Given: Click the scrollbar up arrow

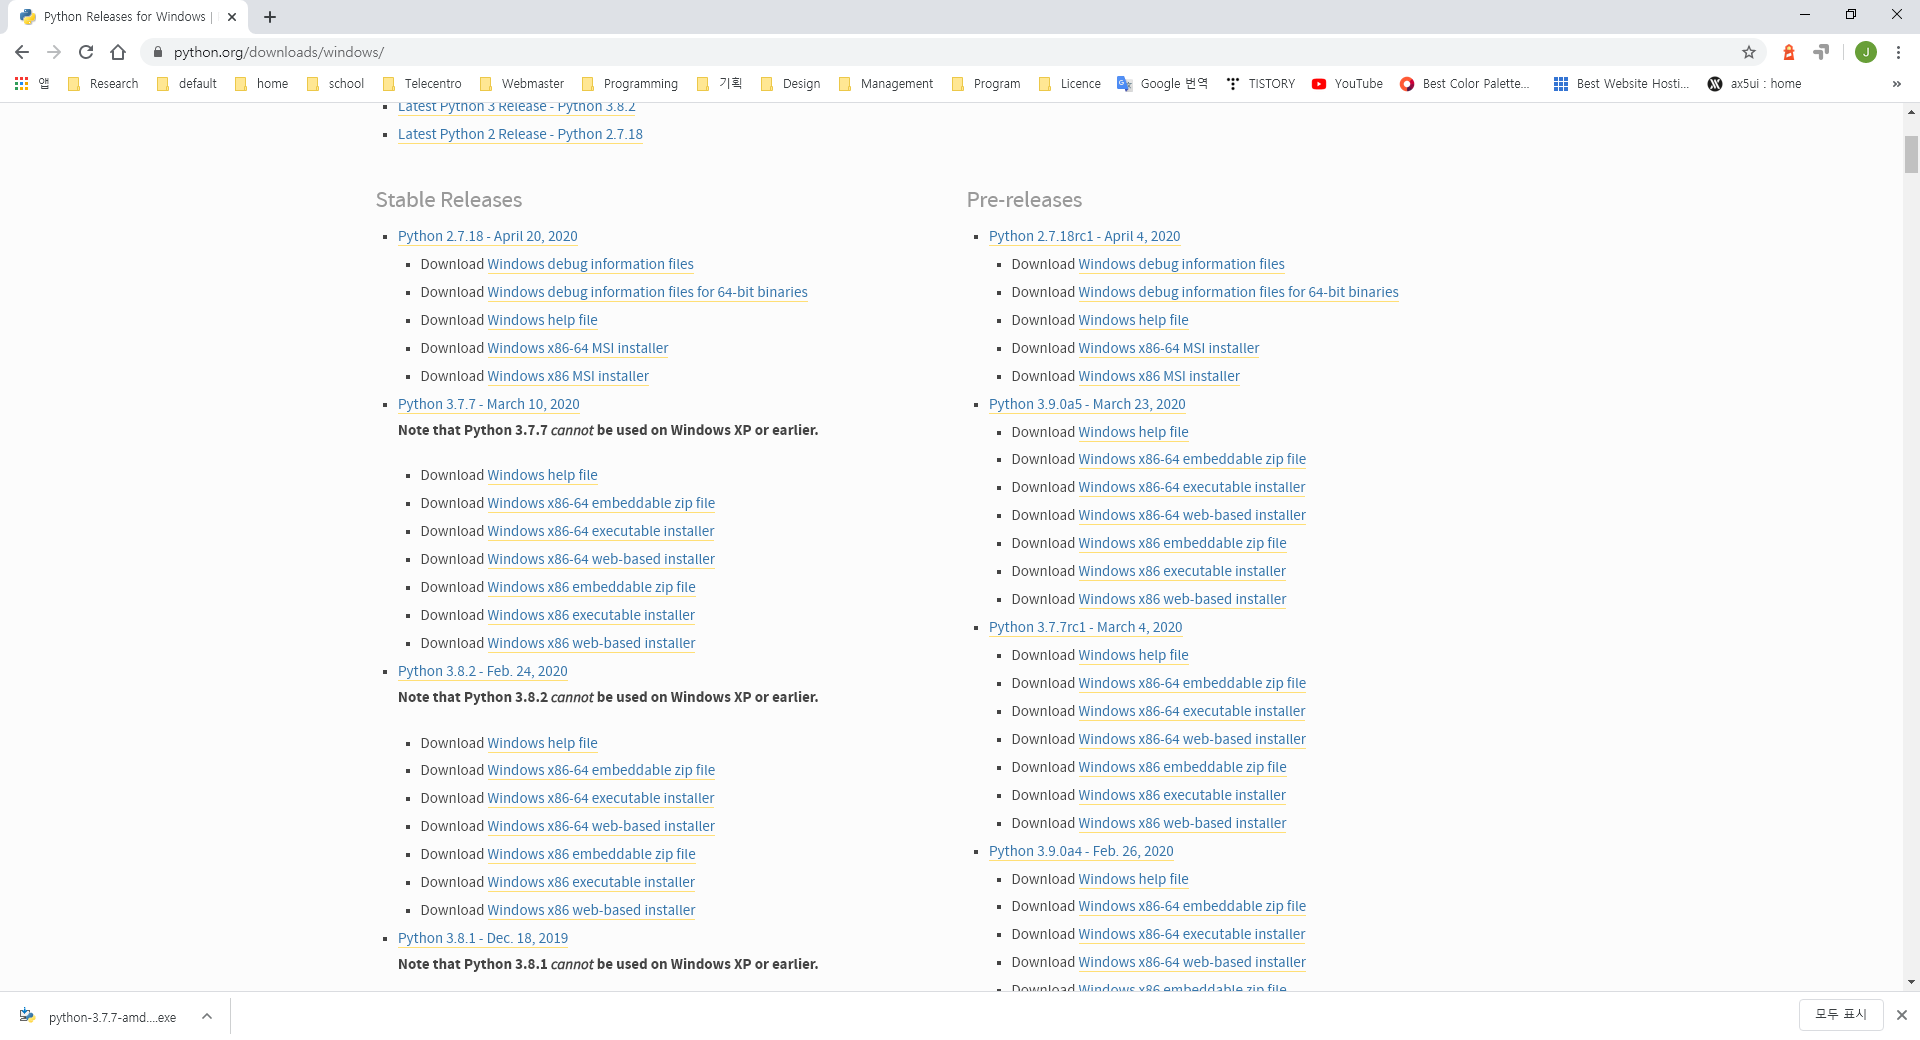Looking at the screenshot, I should [1911, 112].
